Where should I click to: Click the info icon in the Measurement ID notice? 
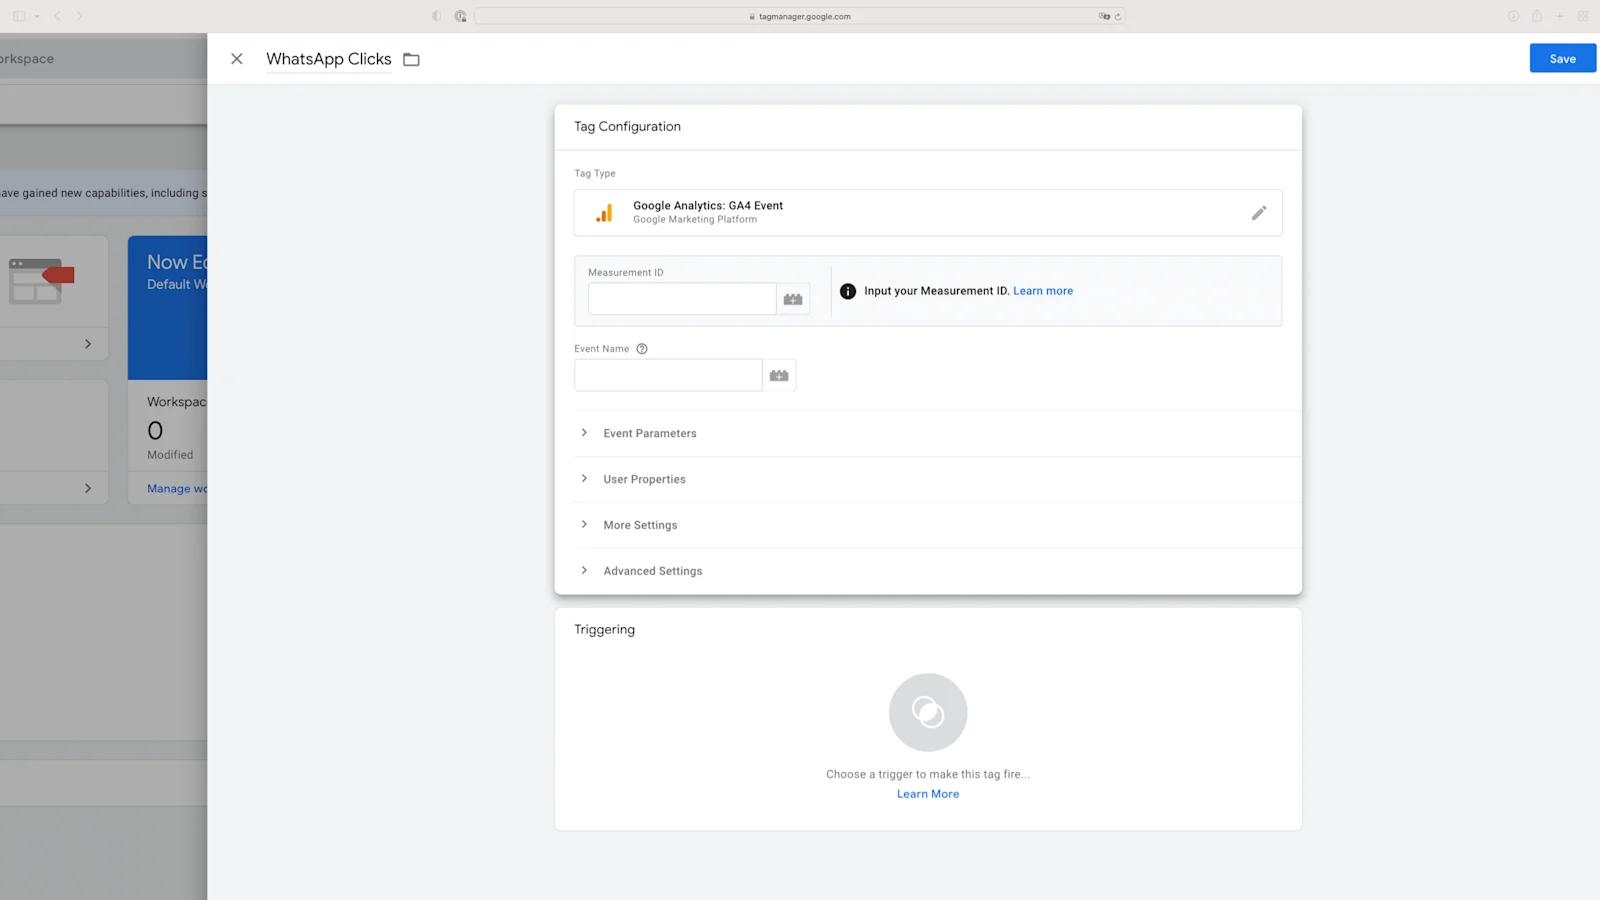point(847,290)
